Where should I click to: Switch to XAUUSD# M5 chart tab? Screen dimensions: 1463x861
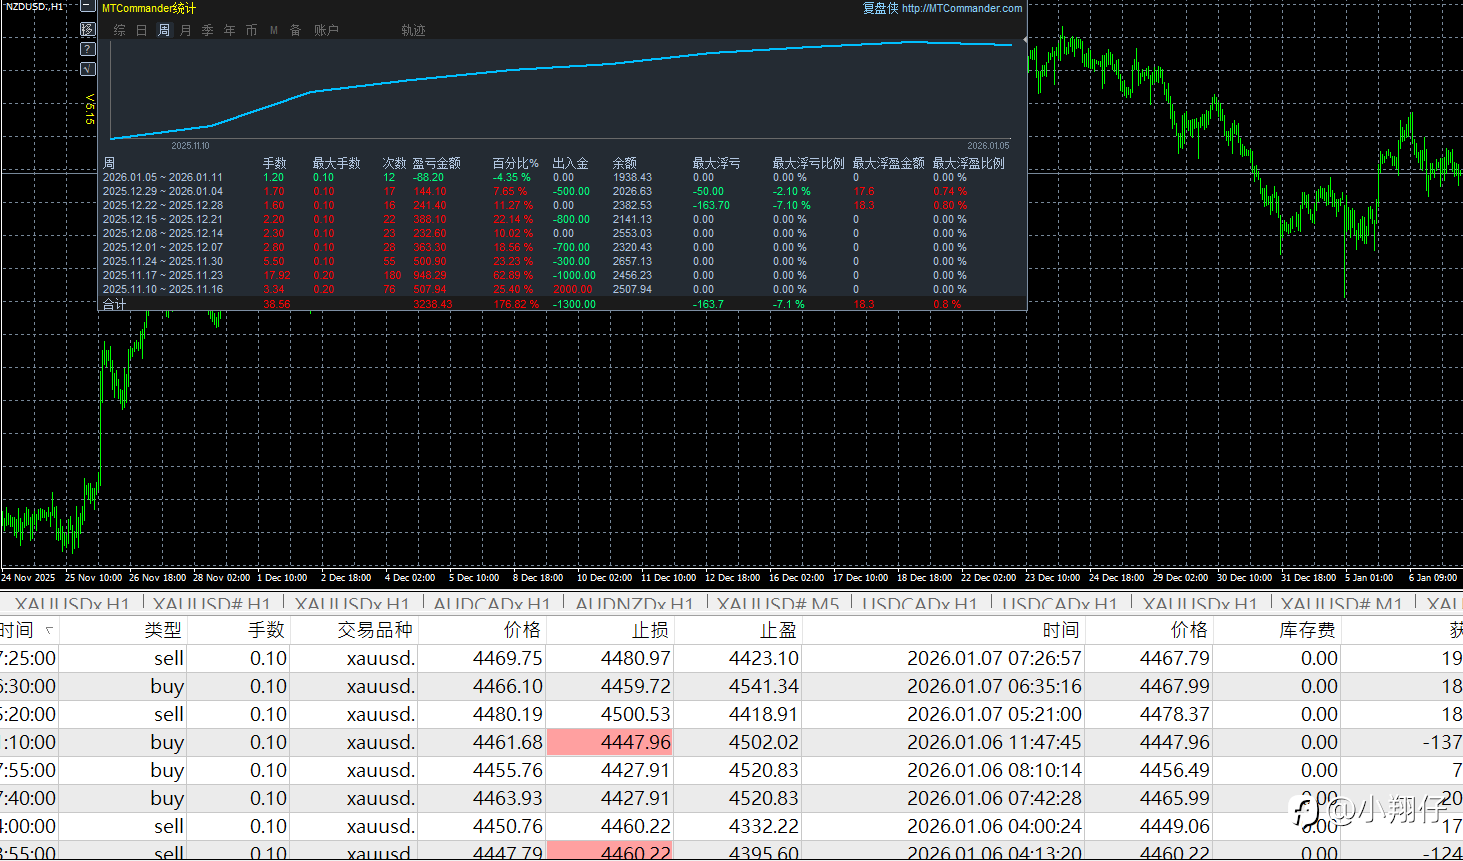(x=778, y=605)
